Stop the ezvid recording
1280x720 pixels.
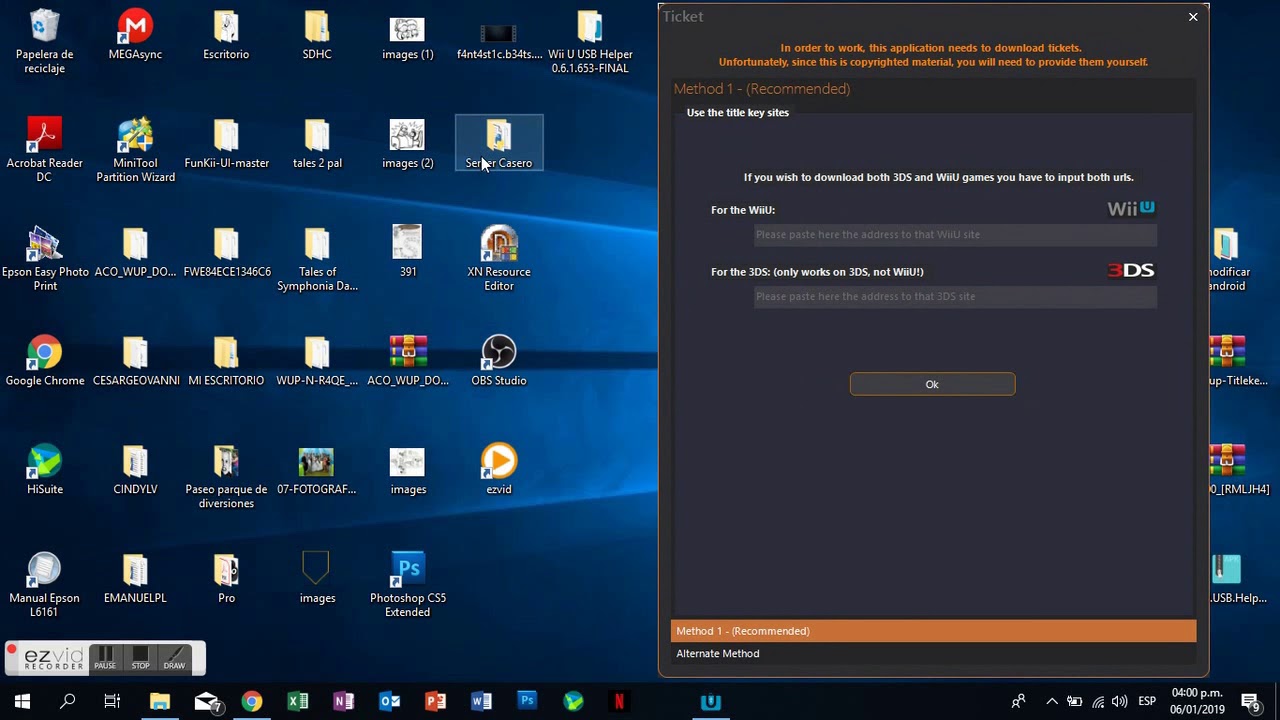tap(140, 658)
